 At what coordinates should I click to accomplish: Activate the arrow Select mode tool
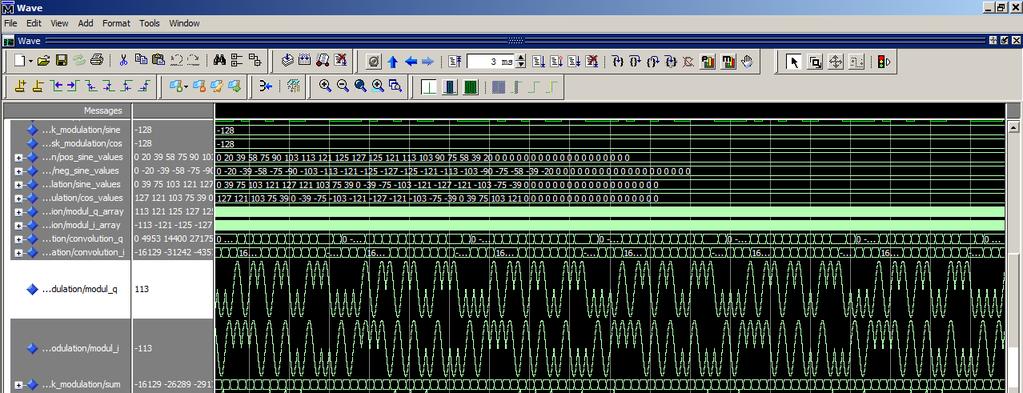click(794, 62)
